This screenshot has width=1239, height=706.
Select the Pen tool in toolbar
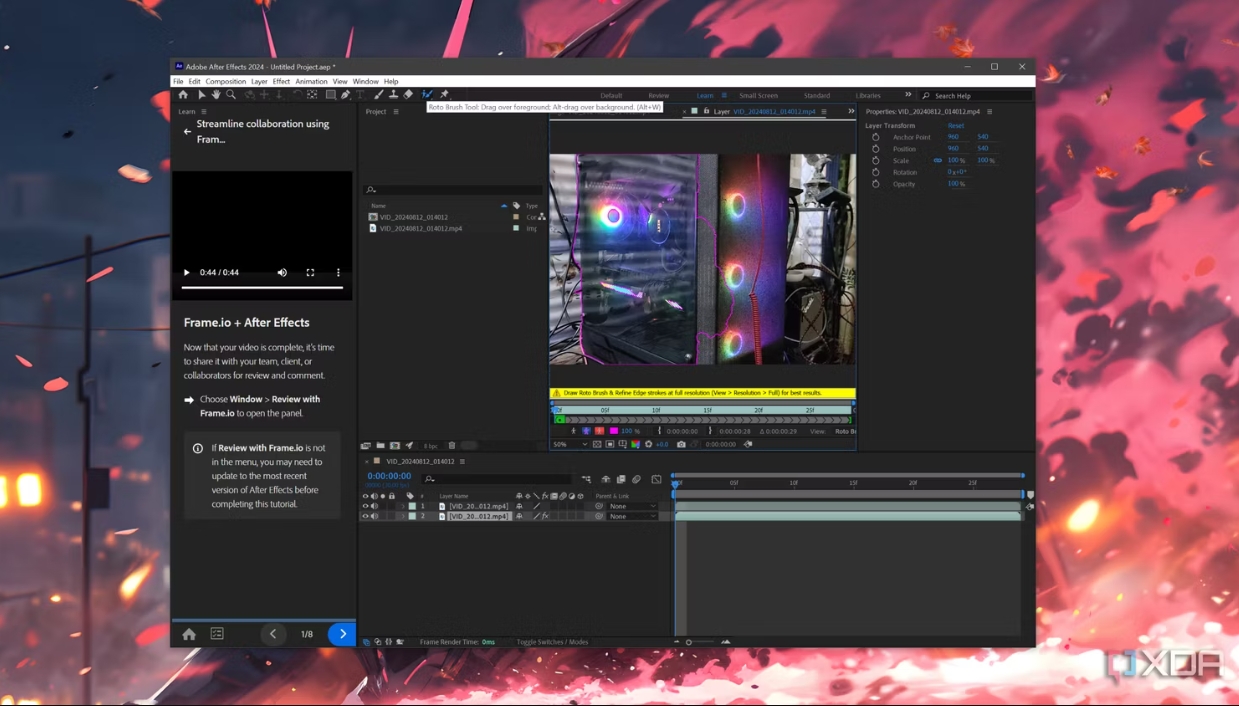pyautogui.click(x=345, y=94)
